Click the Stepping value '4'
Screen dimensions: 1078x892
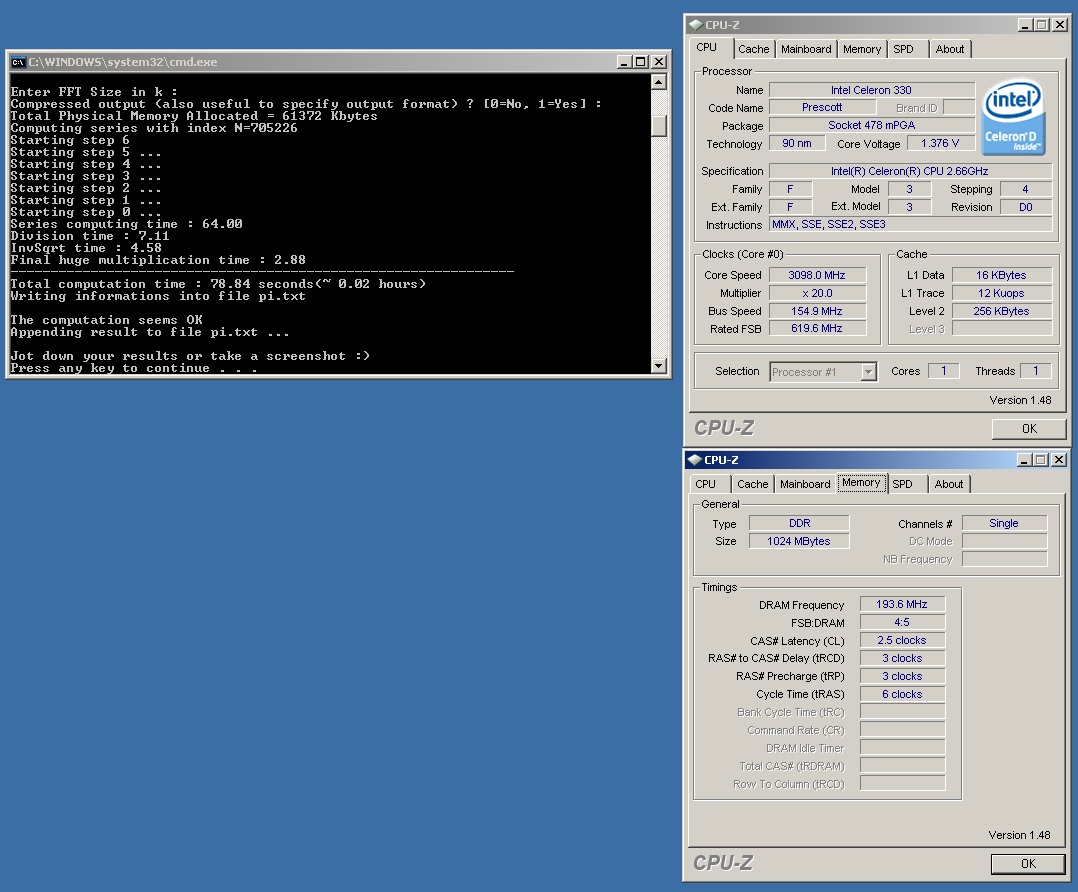click(1026, 189)
